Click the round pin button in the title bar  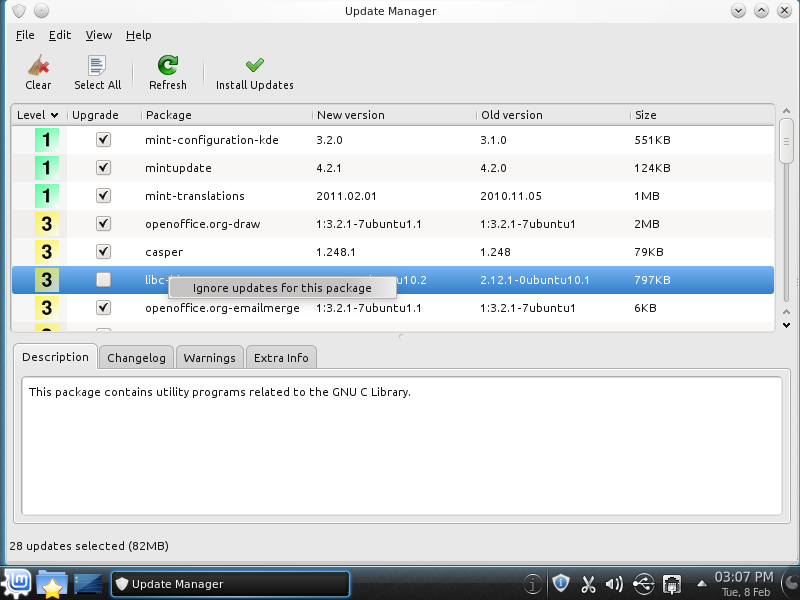tap(42, 11)
